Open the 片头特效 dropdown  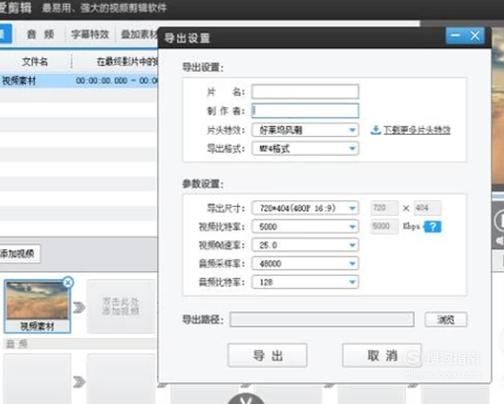(x=305, y=130)
